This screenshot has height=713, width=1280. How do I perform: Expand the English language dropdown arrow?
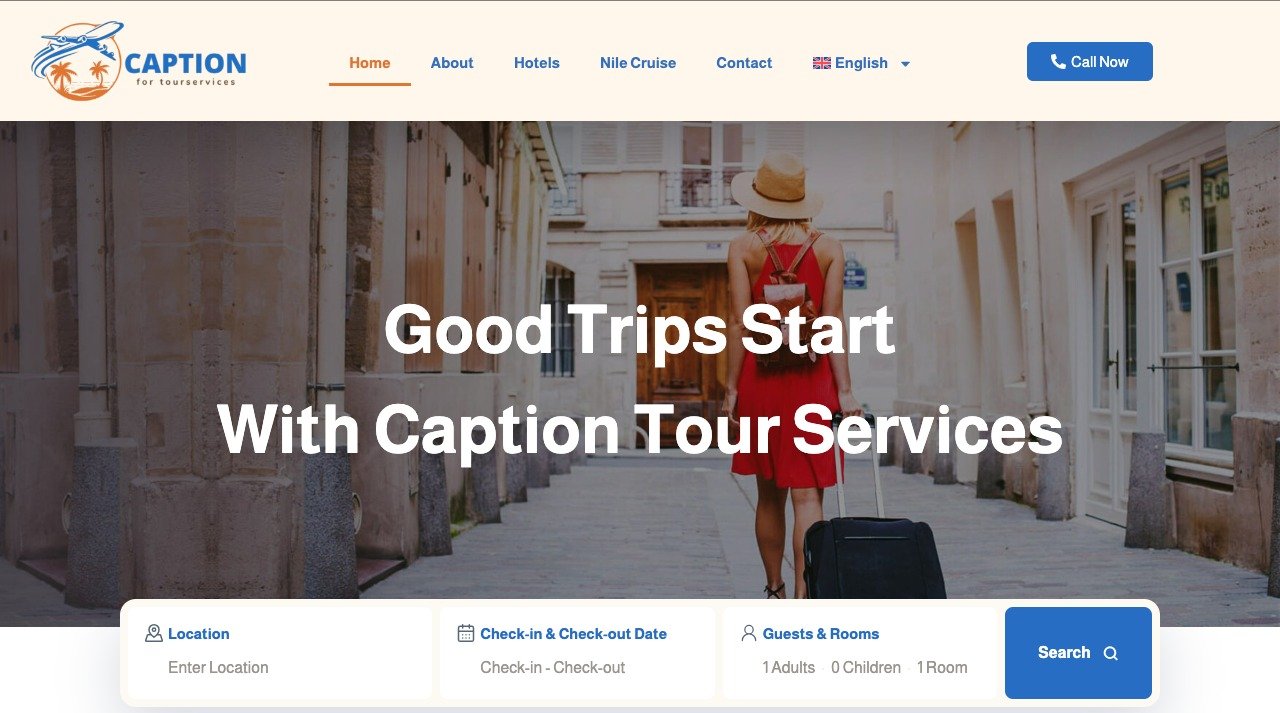(x=905, y=64)
